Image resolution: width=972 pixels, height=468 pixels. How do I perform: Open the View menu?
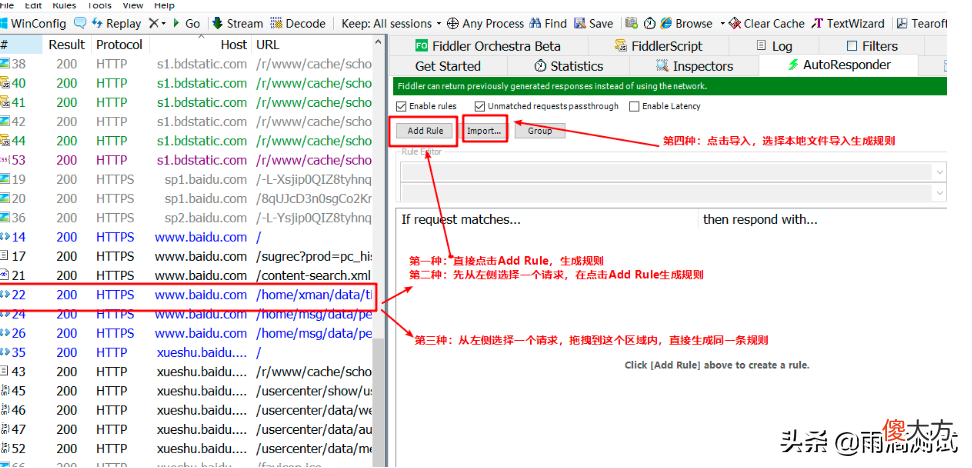pos(133,5)
